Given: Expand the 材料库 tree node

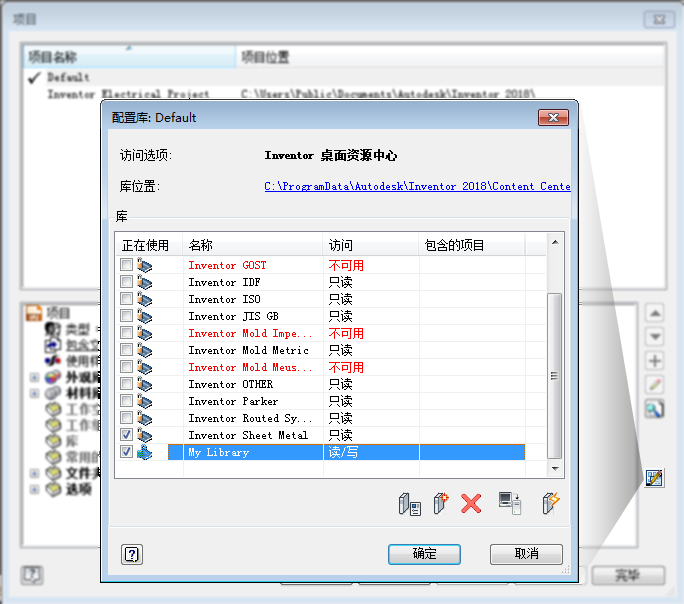Looking at the screenshot, I should pos(34,393).
